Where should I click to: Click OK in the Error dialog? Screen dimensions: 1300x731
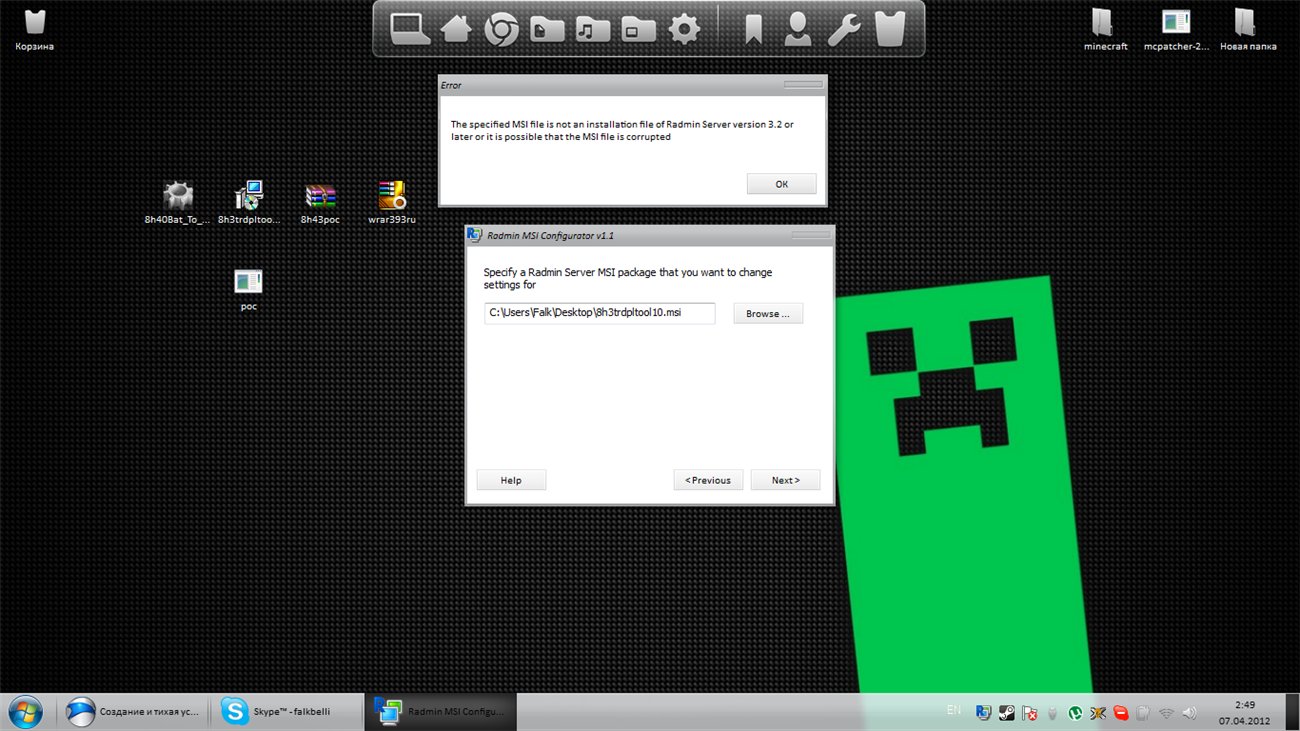tap(781, 184)
